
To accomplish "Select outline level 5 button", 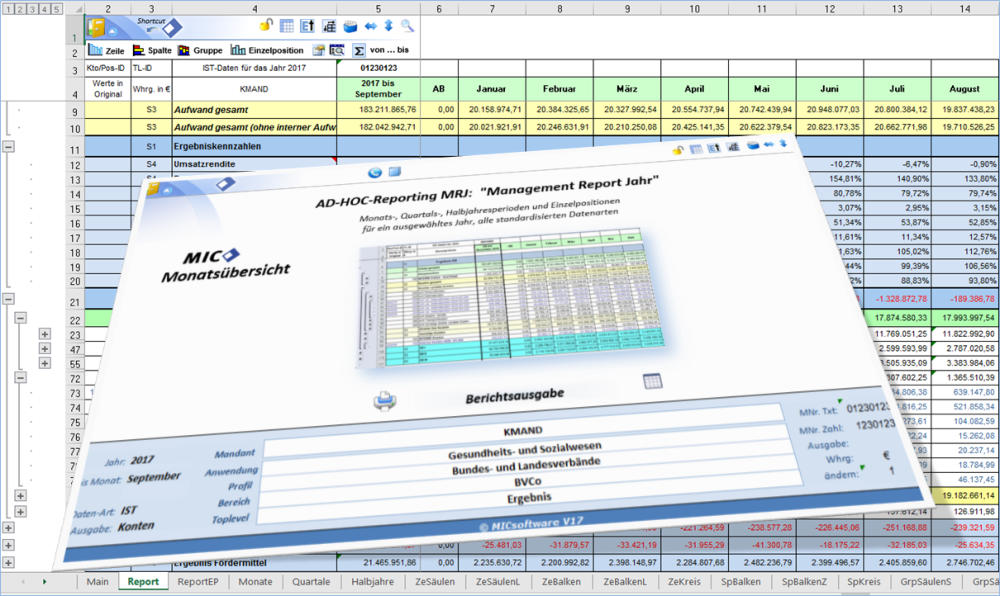I will point(56,9).
